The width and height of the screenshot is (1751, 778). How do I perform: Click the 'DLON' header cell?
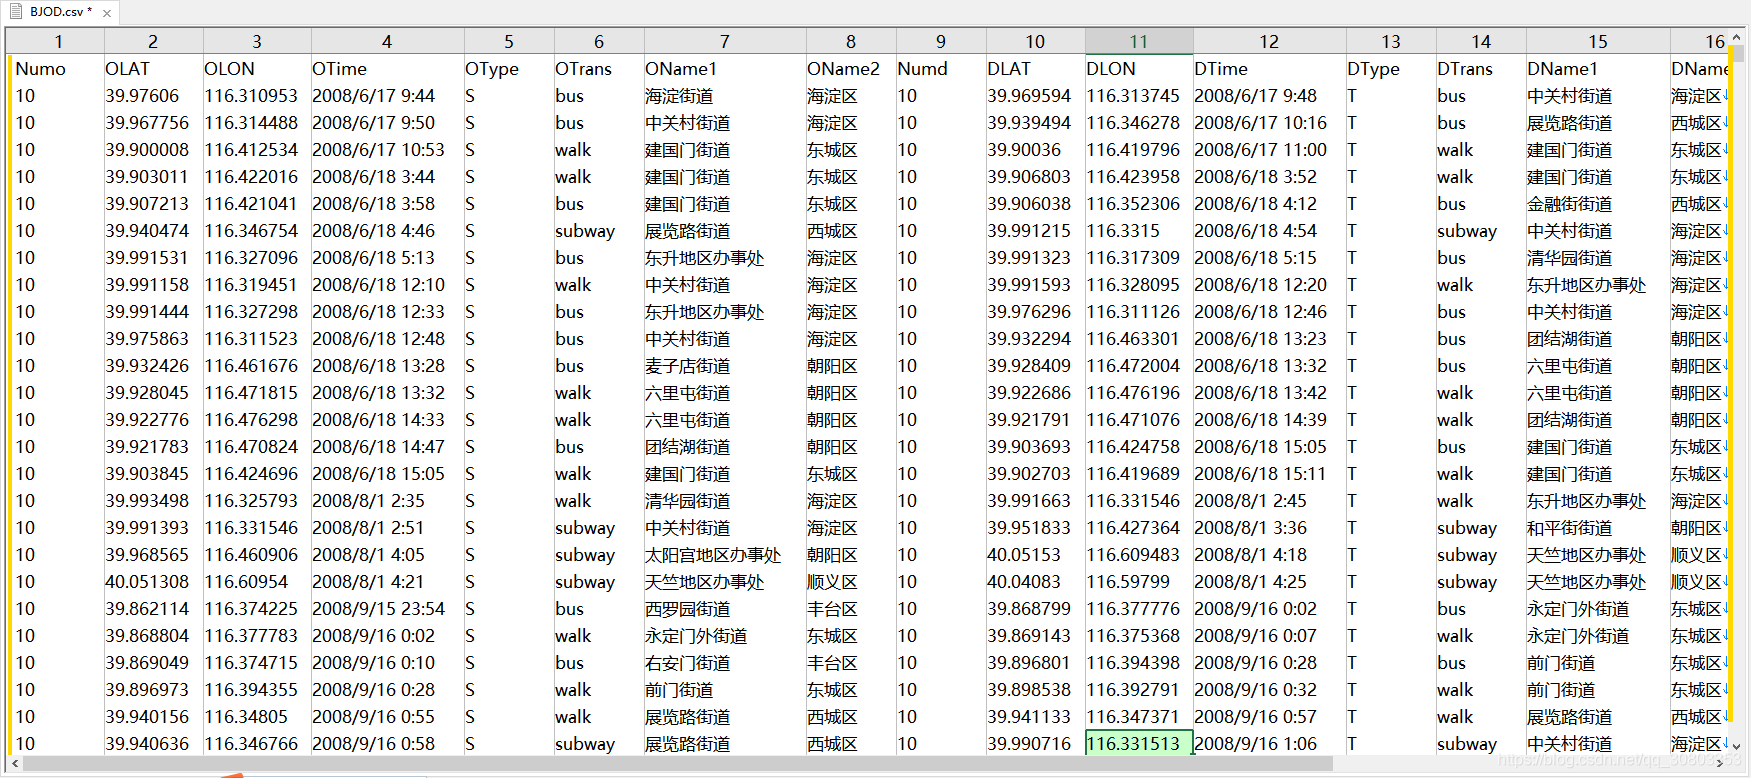coord(1139,69)
